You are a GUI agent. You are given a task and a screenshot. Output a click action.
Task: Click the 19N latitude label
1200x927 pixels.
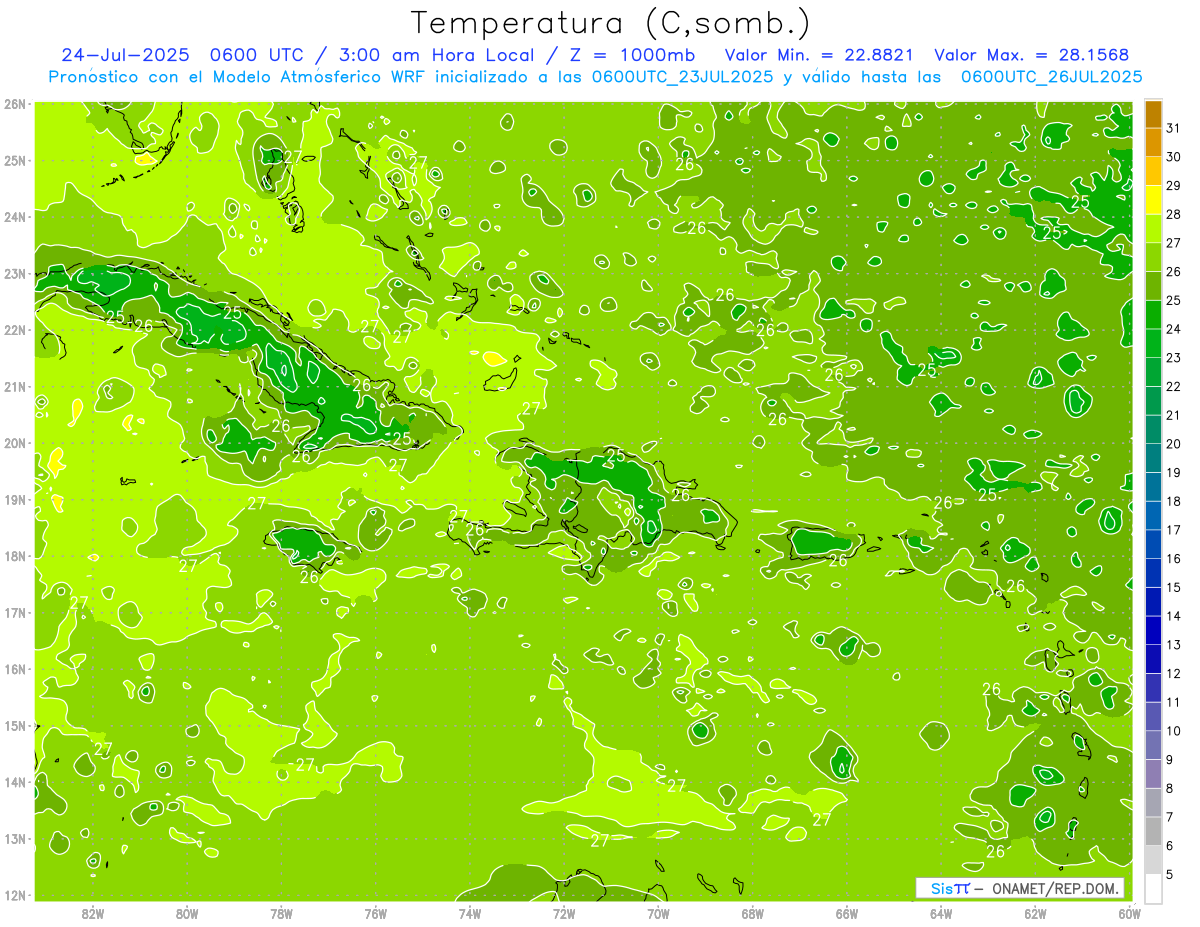tap(15, 499)
